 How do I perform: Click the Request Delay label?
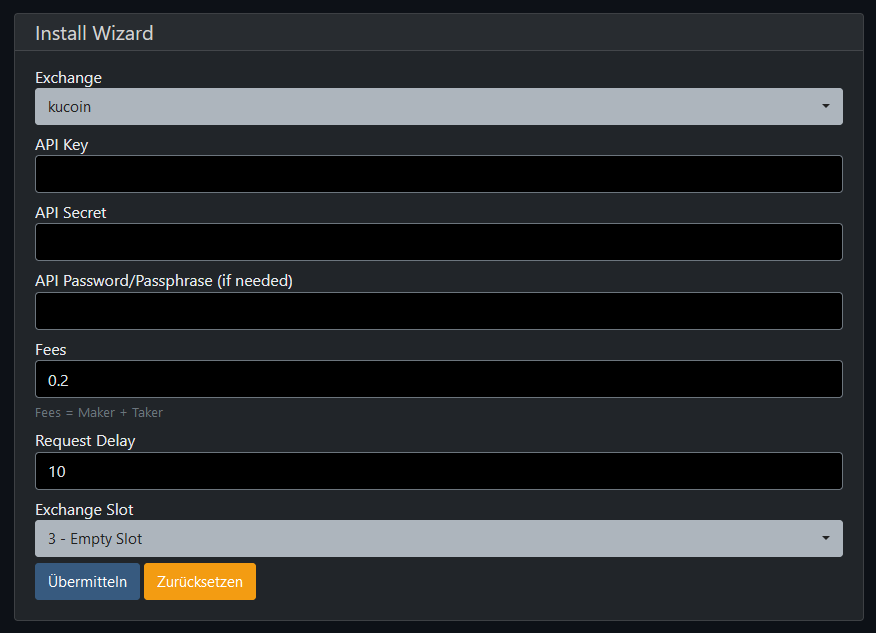point(85,441)
